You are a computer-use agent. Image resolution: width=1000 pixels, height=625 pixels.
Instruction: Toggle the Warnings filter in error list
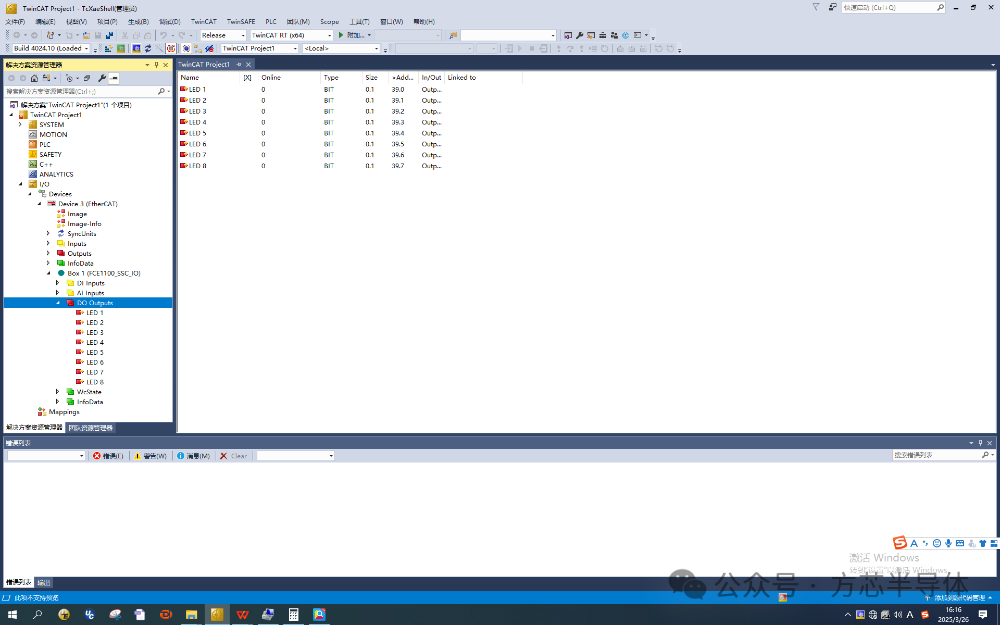(151, 456)
